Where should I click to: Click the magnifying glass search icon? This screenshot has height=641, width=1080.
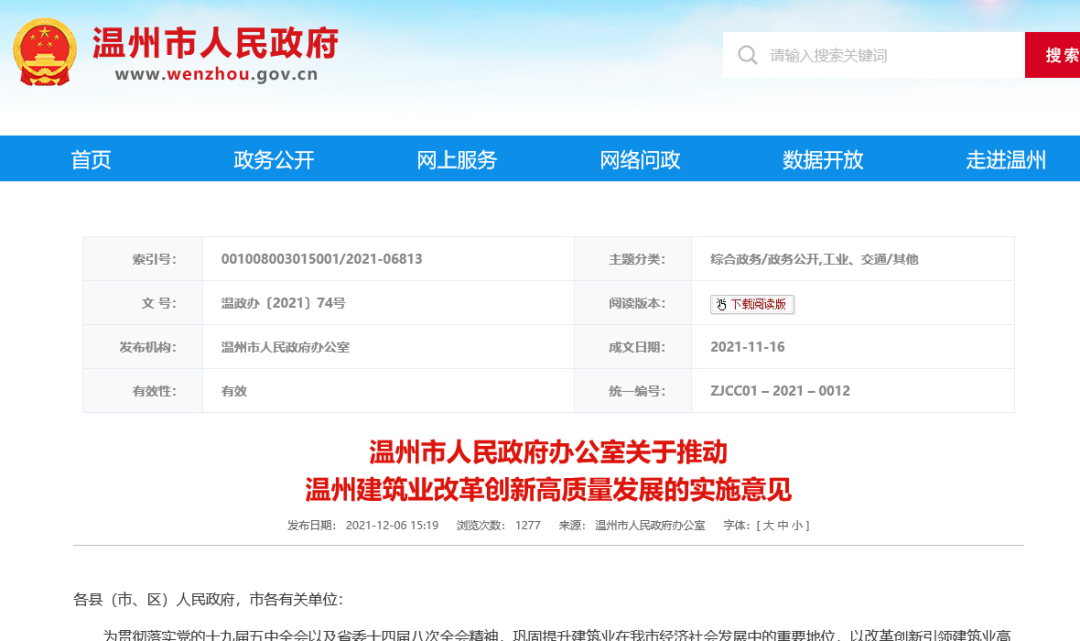click(x=747, y=54)
